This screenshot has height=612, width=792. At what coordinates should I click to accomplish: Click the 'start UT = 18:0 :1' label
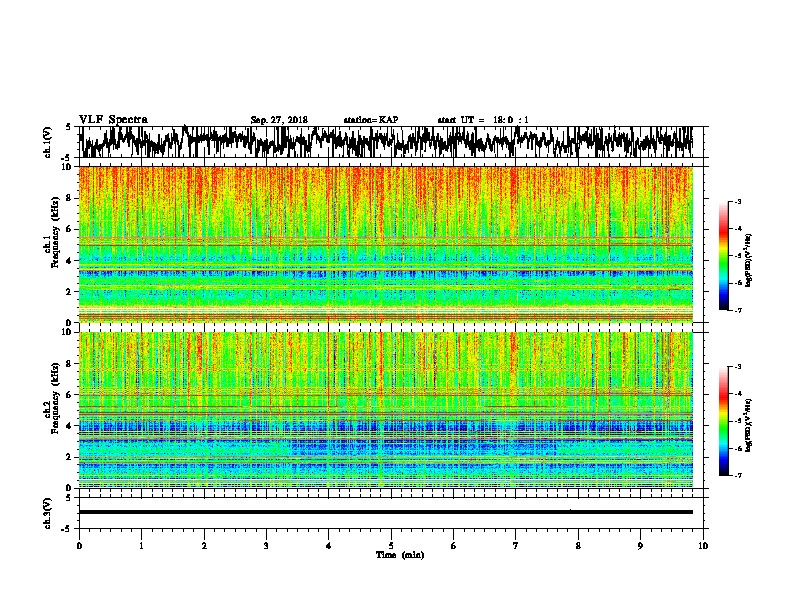(x=483, y=120)
